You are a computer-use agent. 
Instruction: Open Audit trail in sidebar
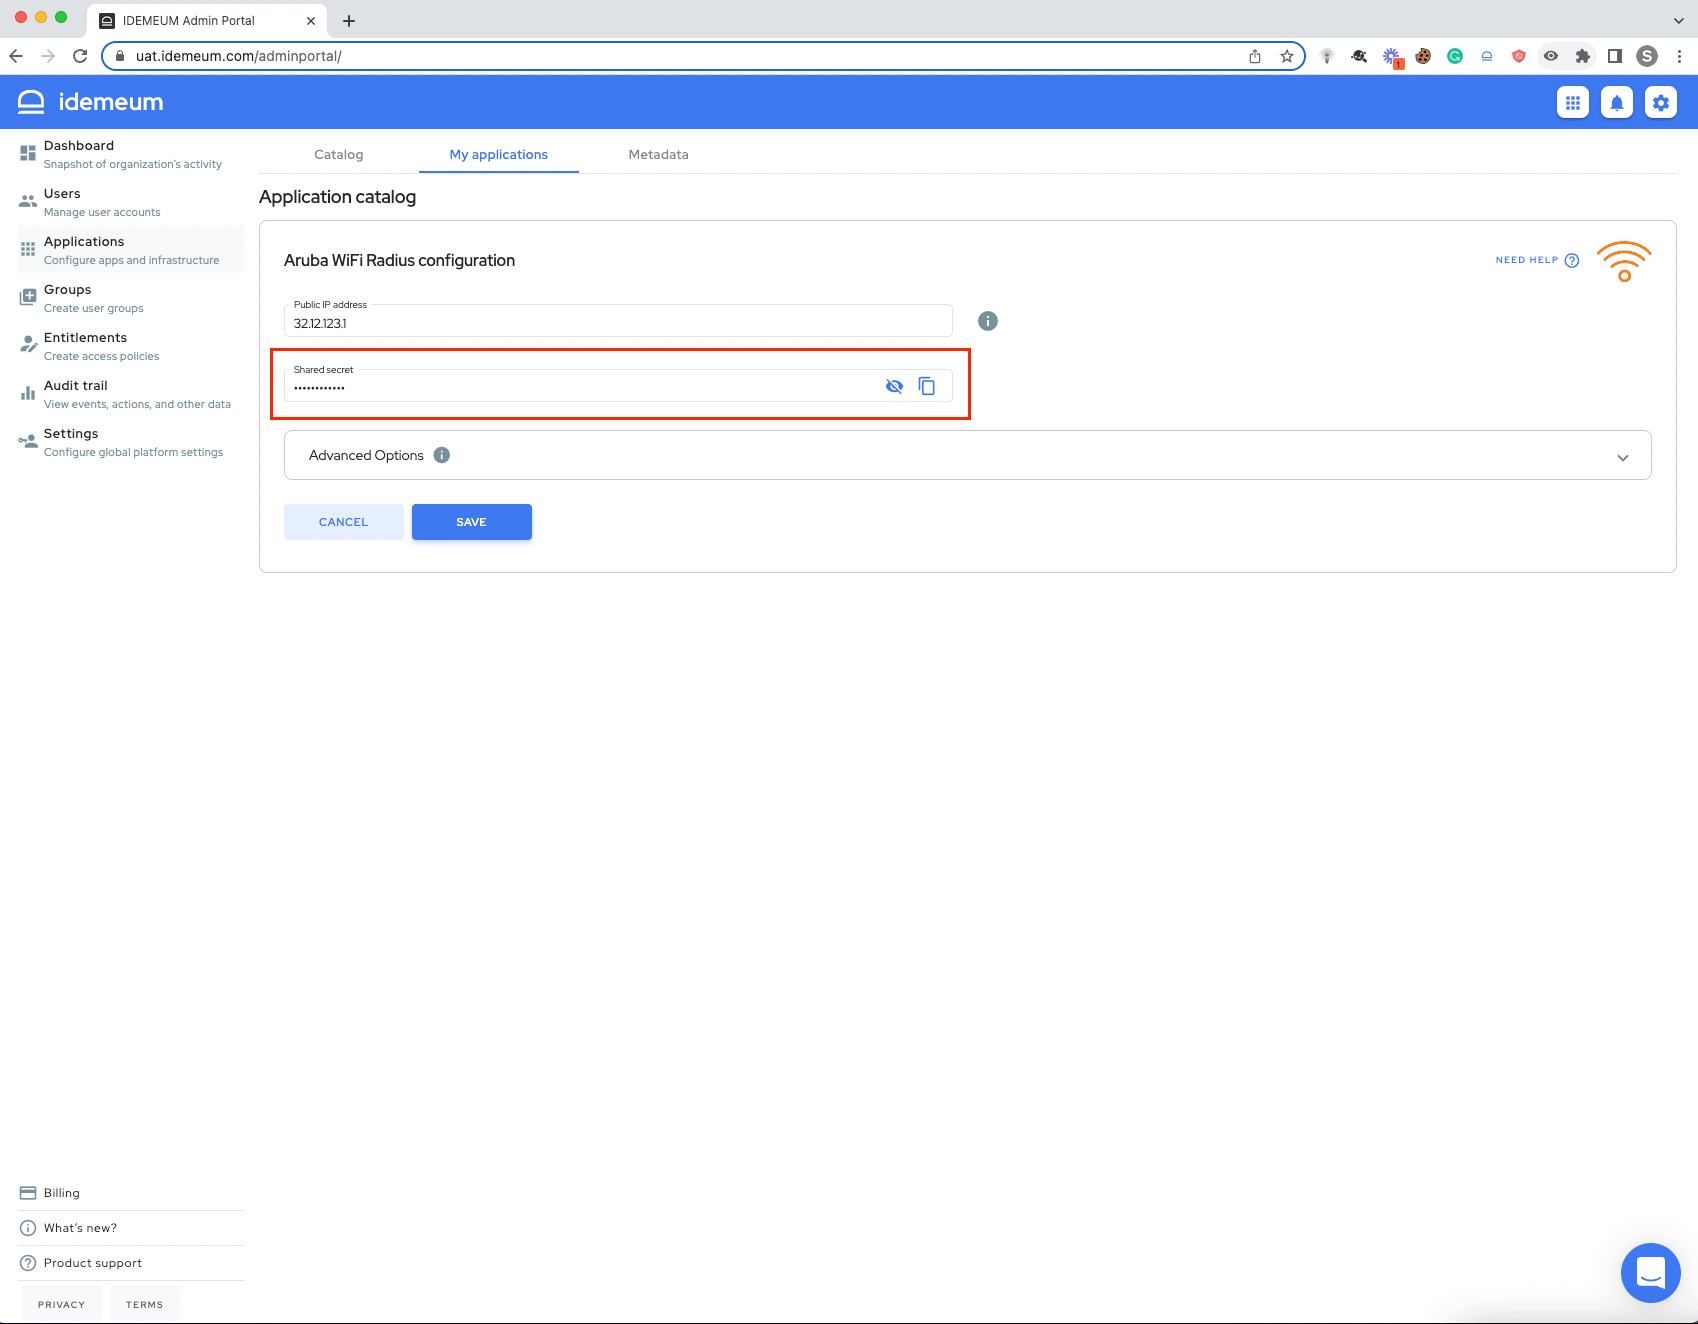point(131,394)
